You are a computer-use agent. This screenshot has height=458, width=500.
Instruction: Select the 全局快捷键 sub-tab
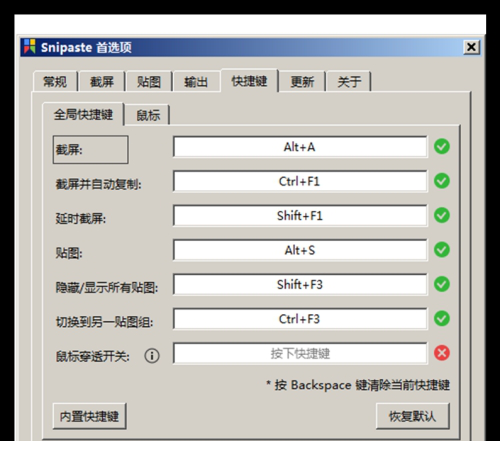[83, 114]
